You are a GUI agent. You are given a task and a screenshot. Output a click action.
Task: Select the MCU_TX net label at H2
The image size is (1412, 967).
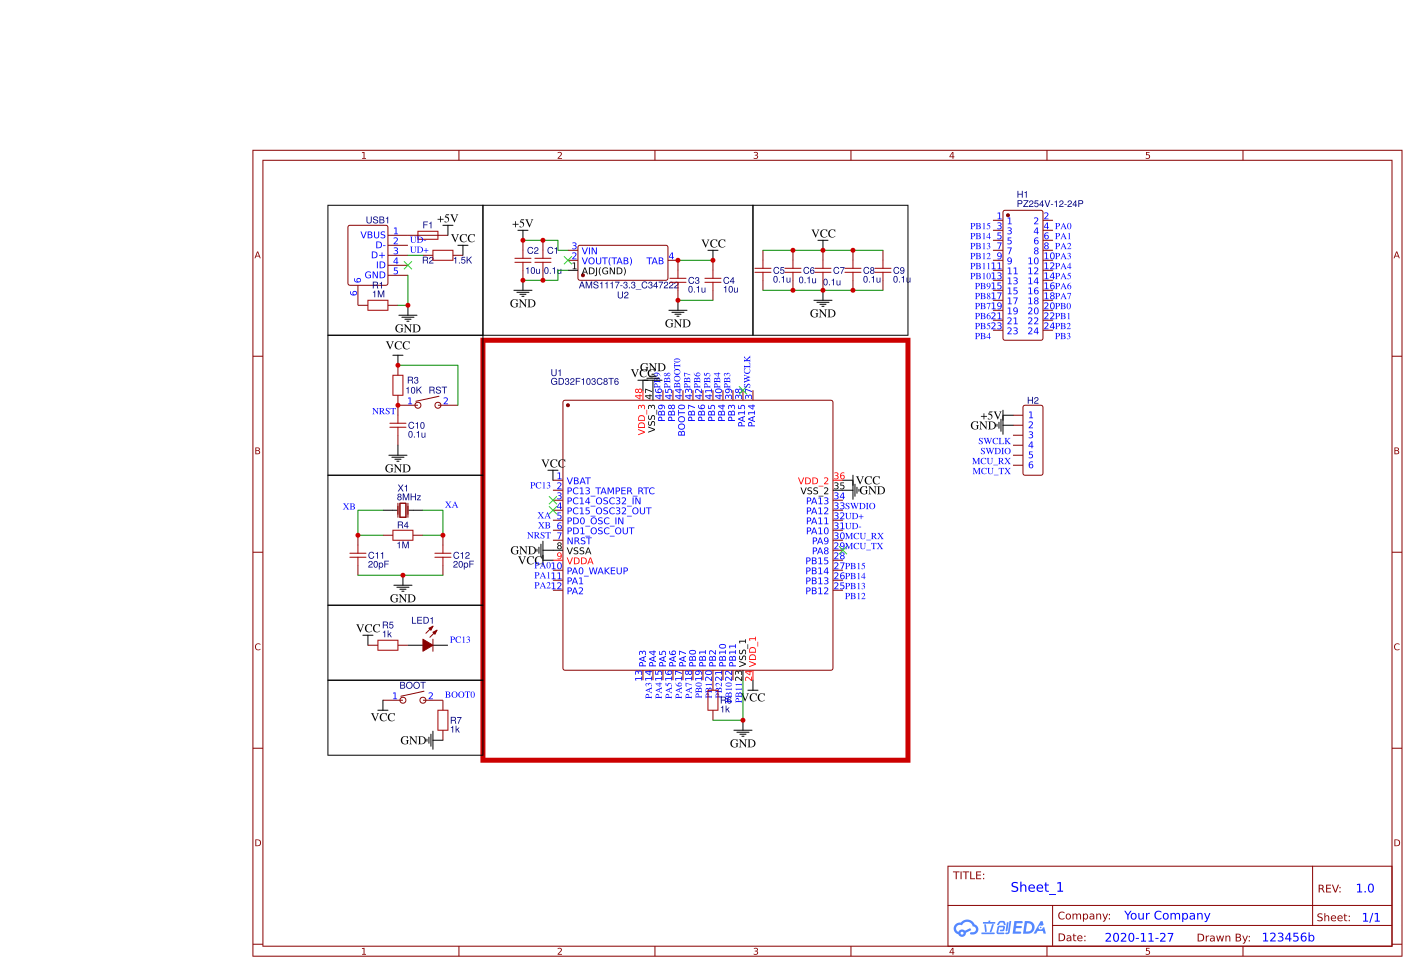pos(991,471)
